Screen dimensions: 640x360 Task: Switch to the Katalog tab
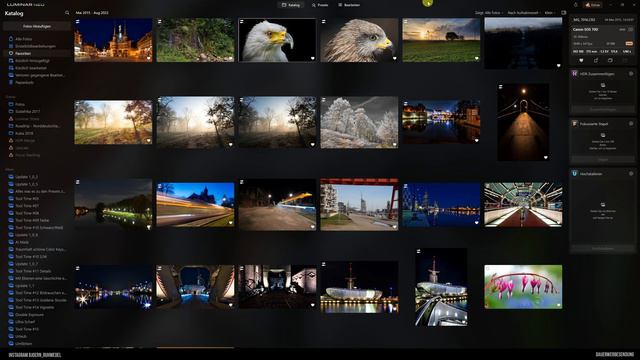[x=291, y=5]
